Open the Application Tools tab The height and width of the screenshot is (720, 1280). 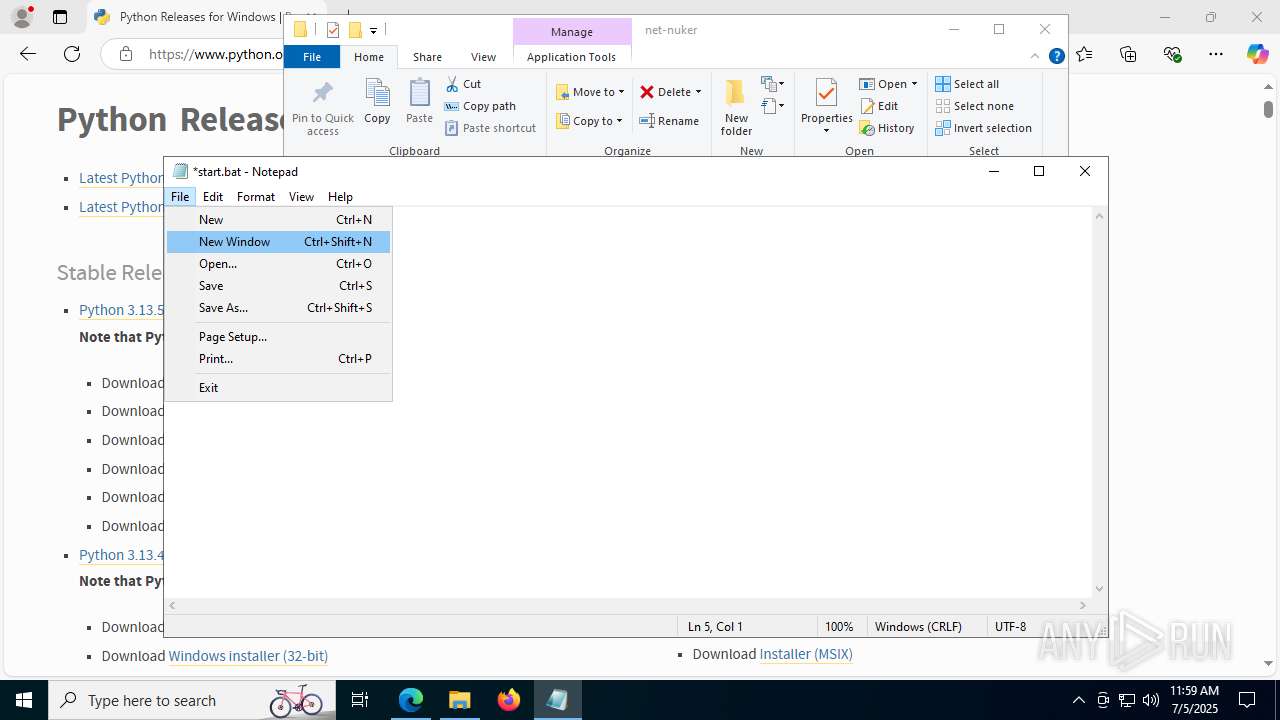point(571,57)
